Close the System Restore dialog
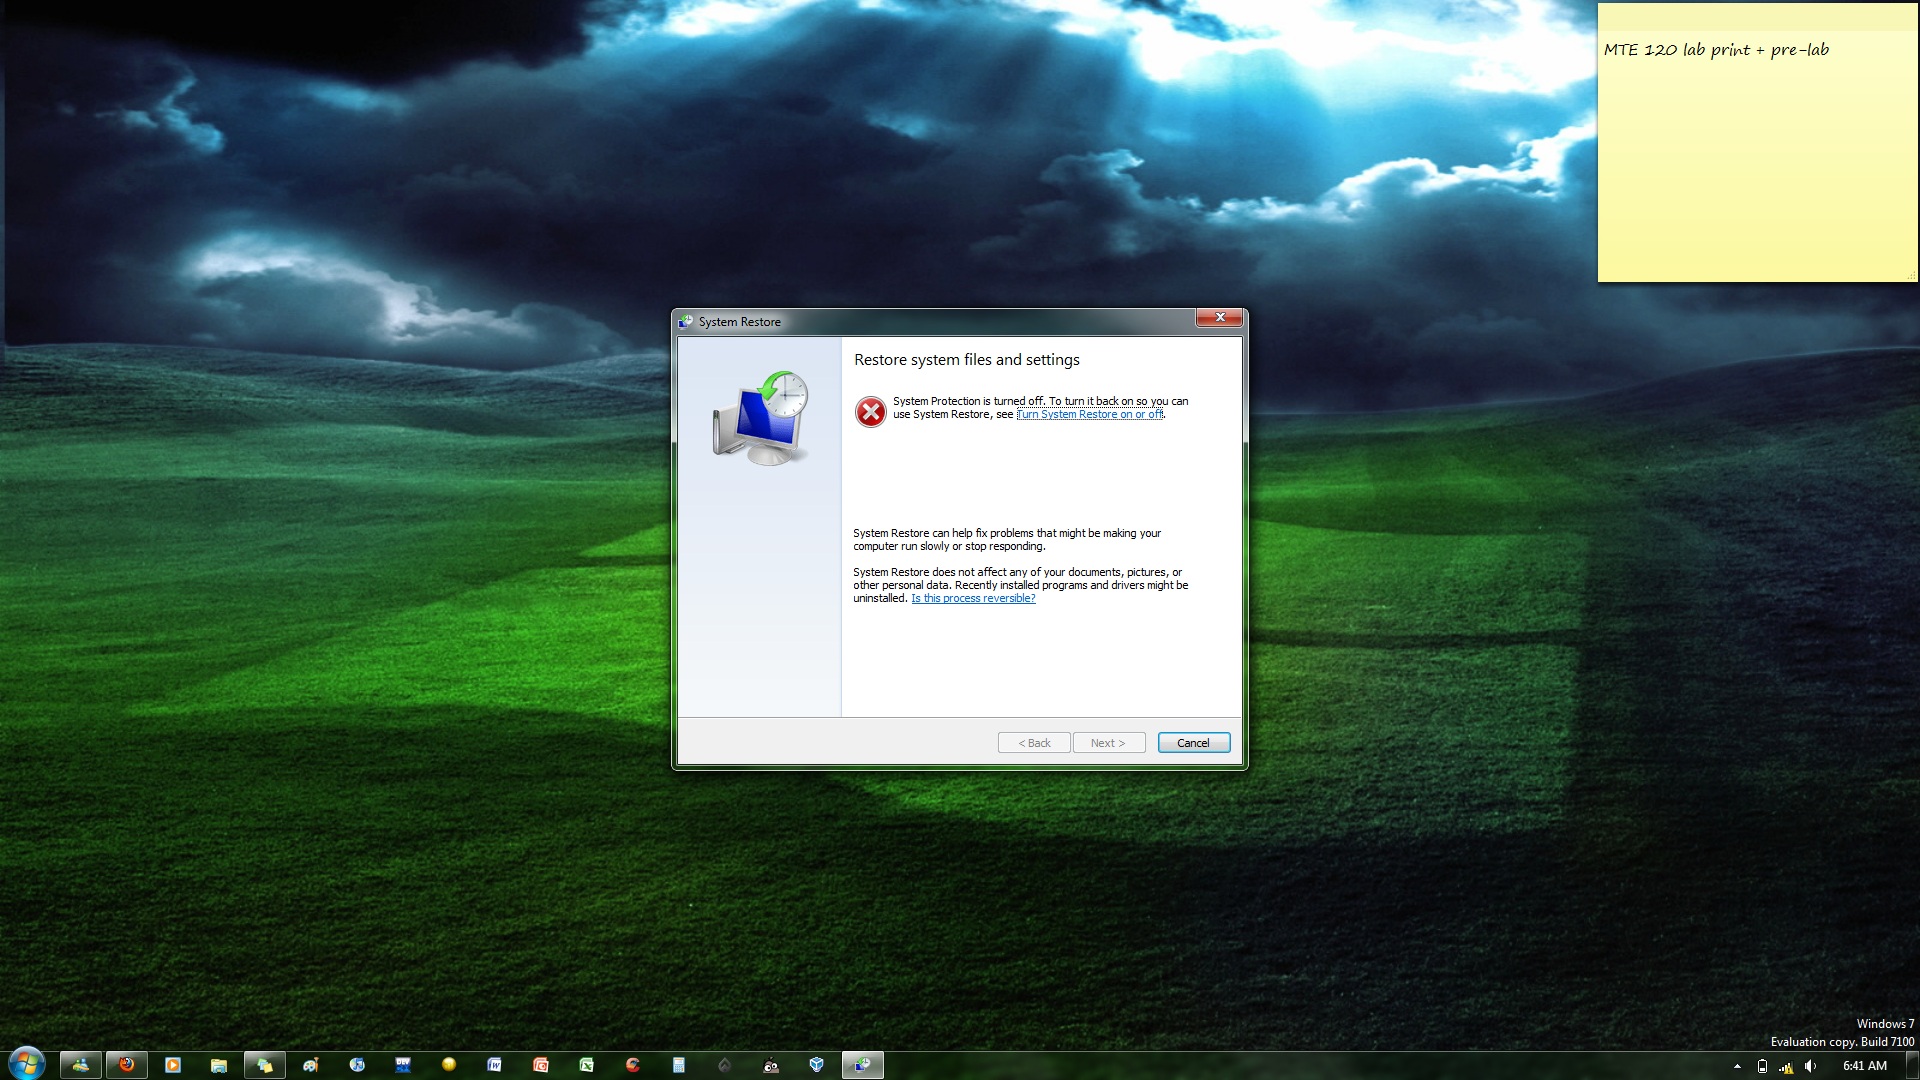Viewport: 1920px width, 1080px height. tap(1220, 318)
